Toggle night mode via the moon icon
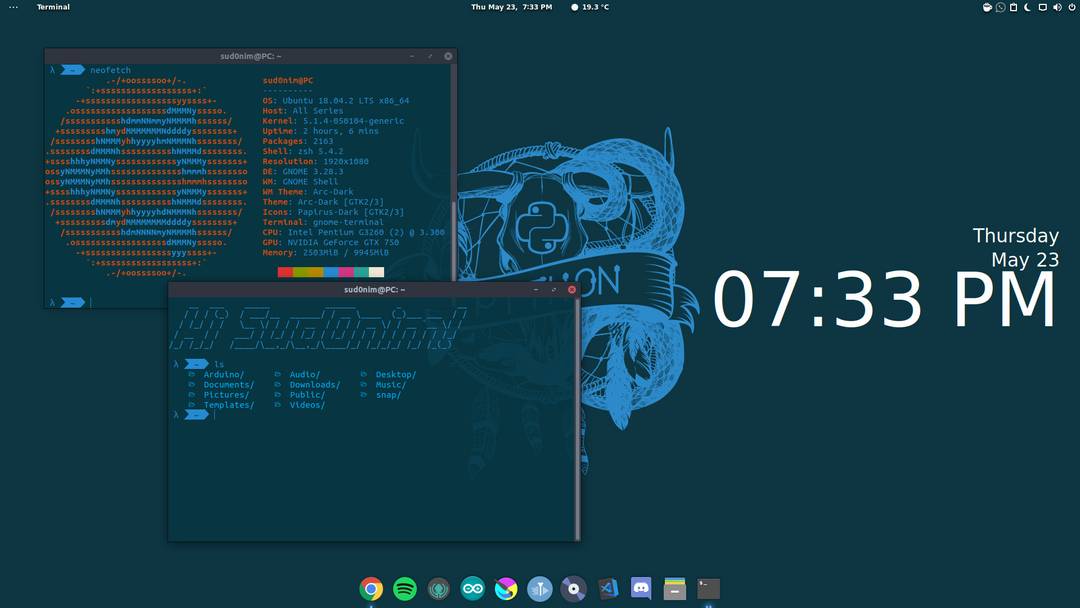Screen dimensions: 1080x608 tap(1027, 7)
